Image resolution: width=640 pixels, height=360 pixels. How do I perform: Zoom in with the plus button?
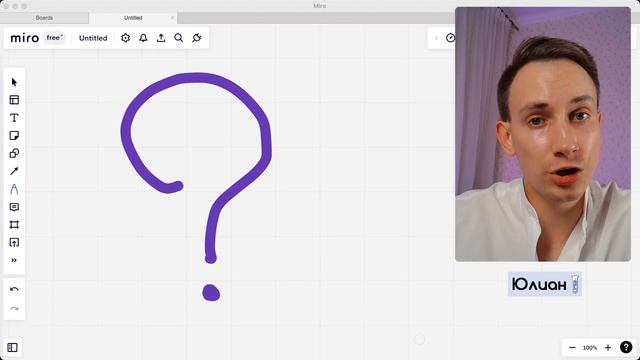[608, 347]
